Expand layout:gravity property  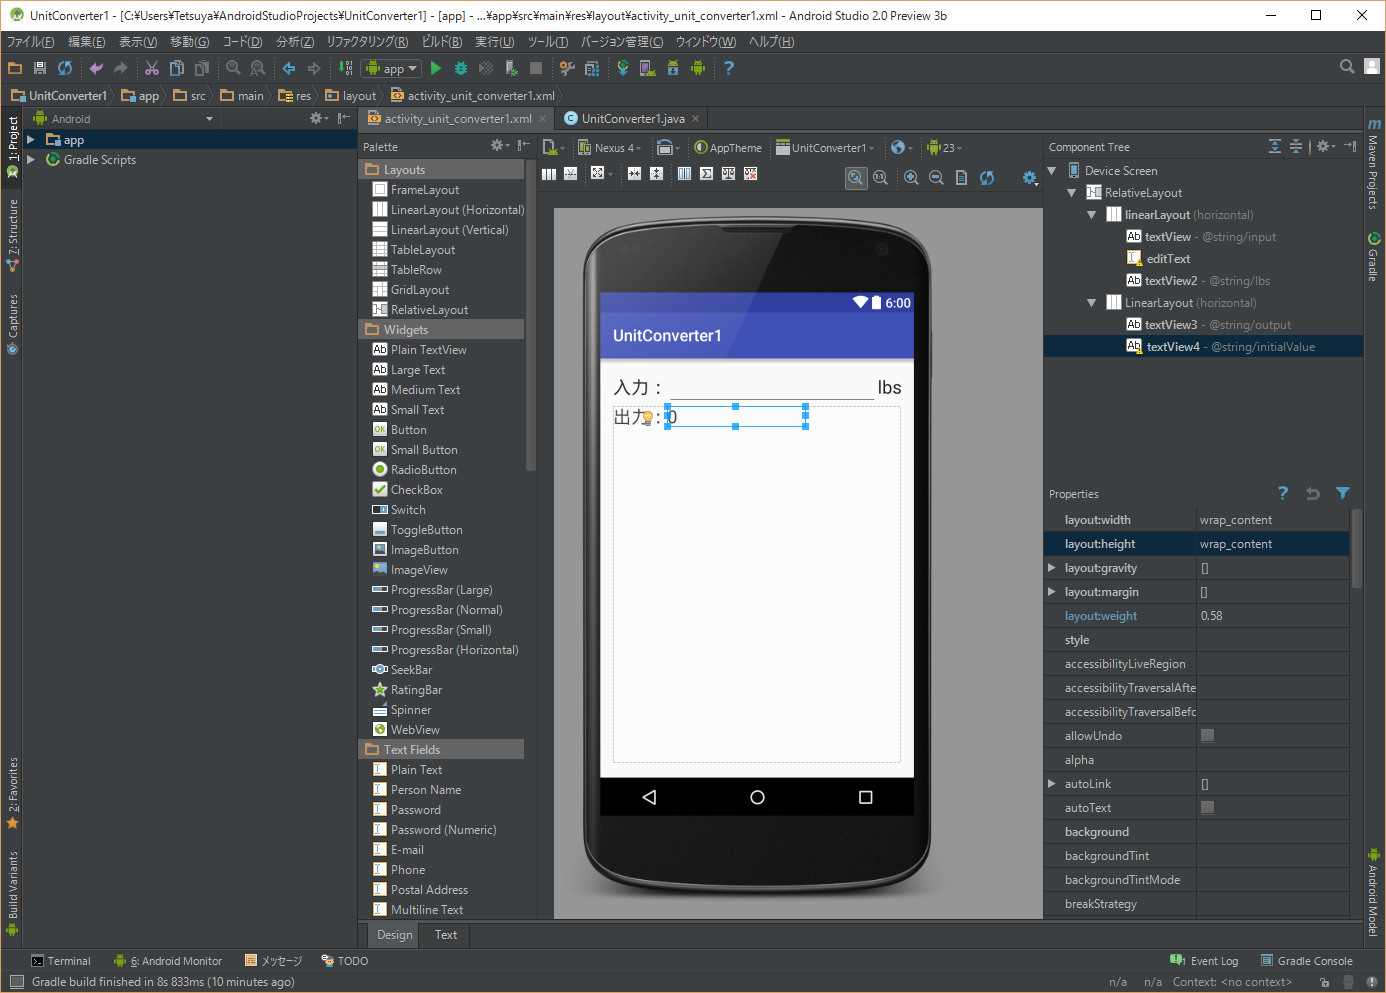click(1051, 567)
